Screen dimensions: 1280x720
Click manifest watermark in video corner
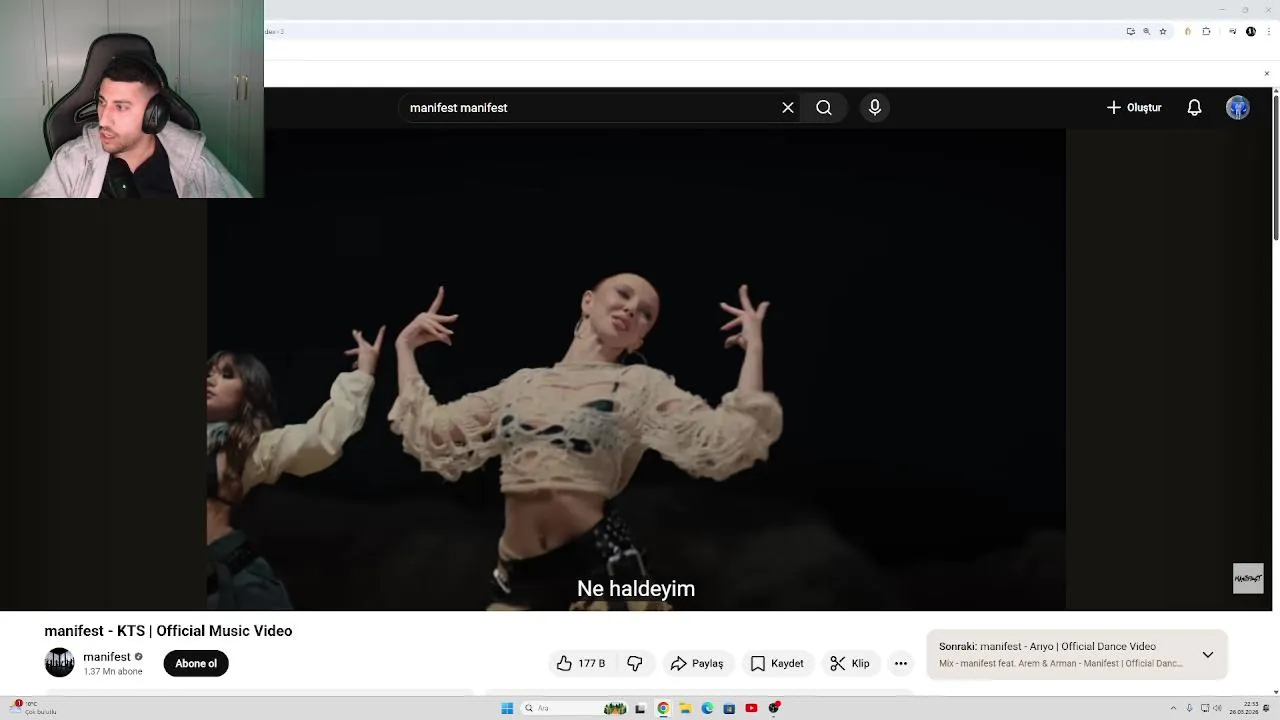1248,578
